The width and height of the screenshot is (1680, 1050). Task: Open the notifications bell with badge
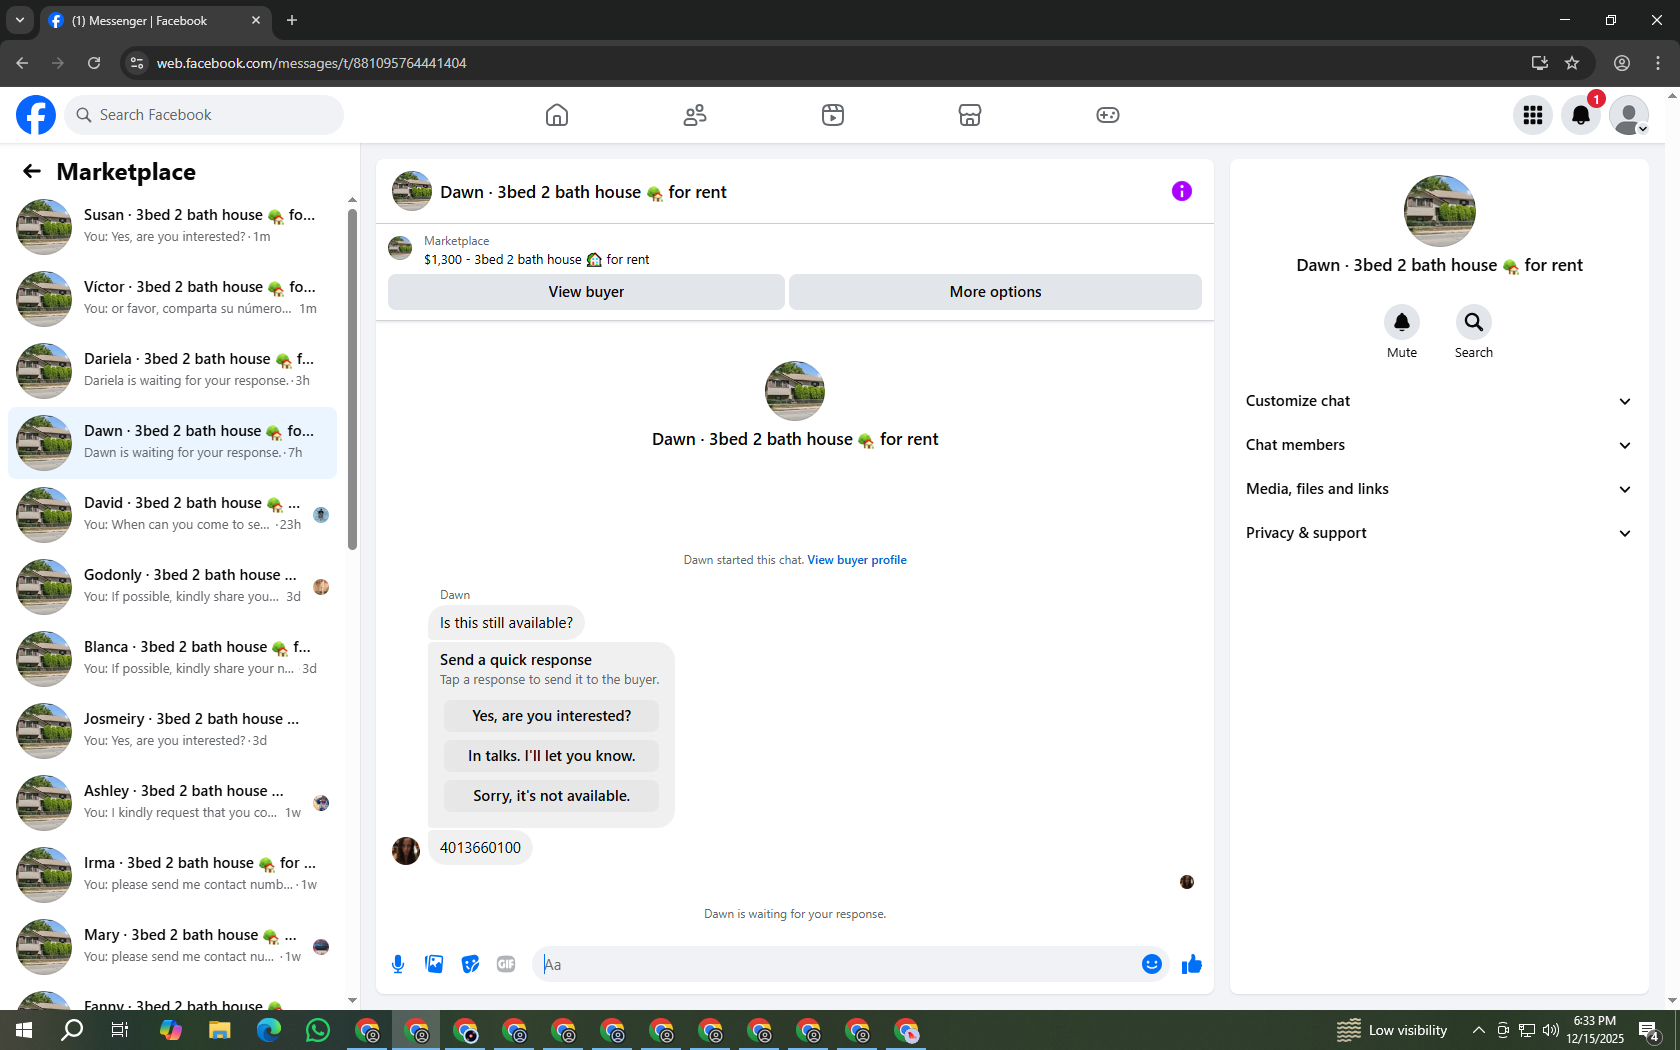pos(1581,115)
